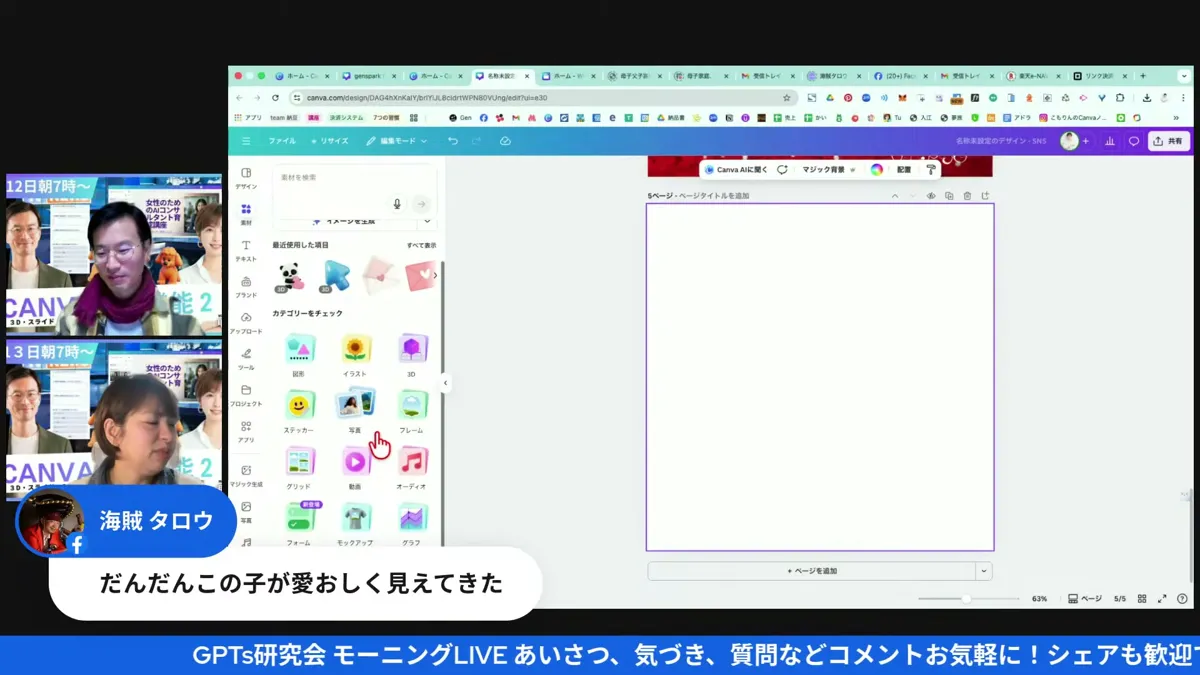1200x675 pixels.
Task: Click the ページを追加 button
Action: 812,571
